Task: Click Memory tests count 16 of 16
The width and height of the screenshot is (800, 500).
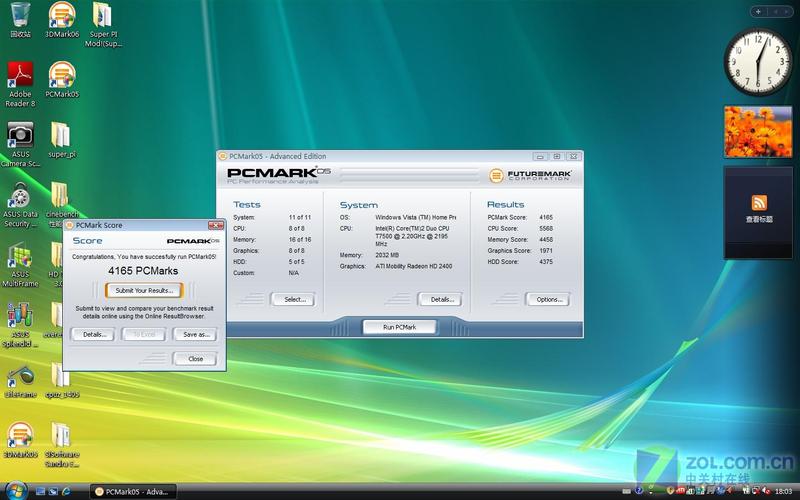Action: tap(300, 239)
